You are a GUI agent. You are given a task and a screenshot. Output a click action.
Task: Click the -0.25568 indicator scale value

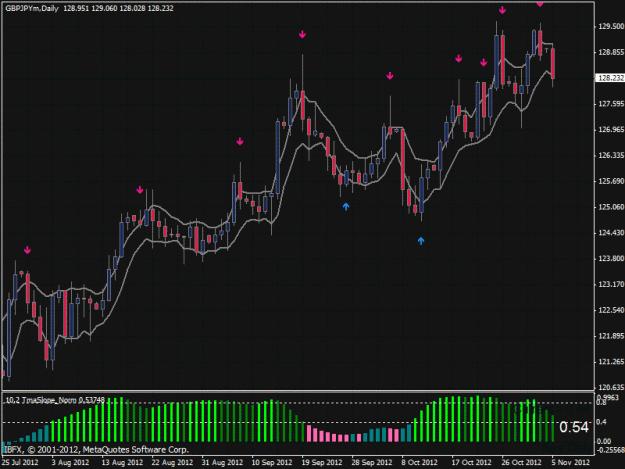[x=610, y=449]
